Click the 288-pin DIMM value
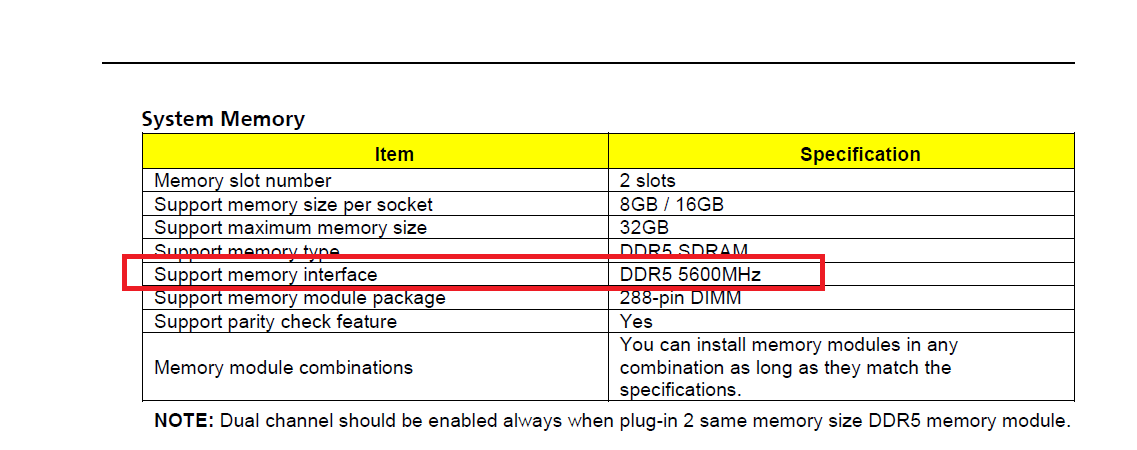 point(680,298)
